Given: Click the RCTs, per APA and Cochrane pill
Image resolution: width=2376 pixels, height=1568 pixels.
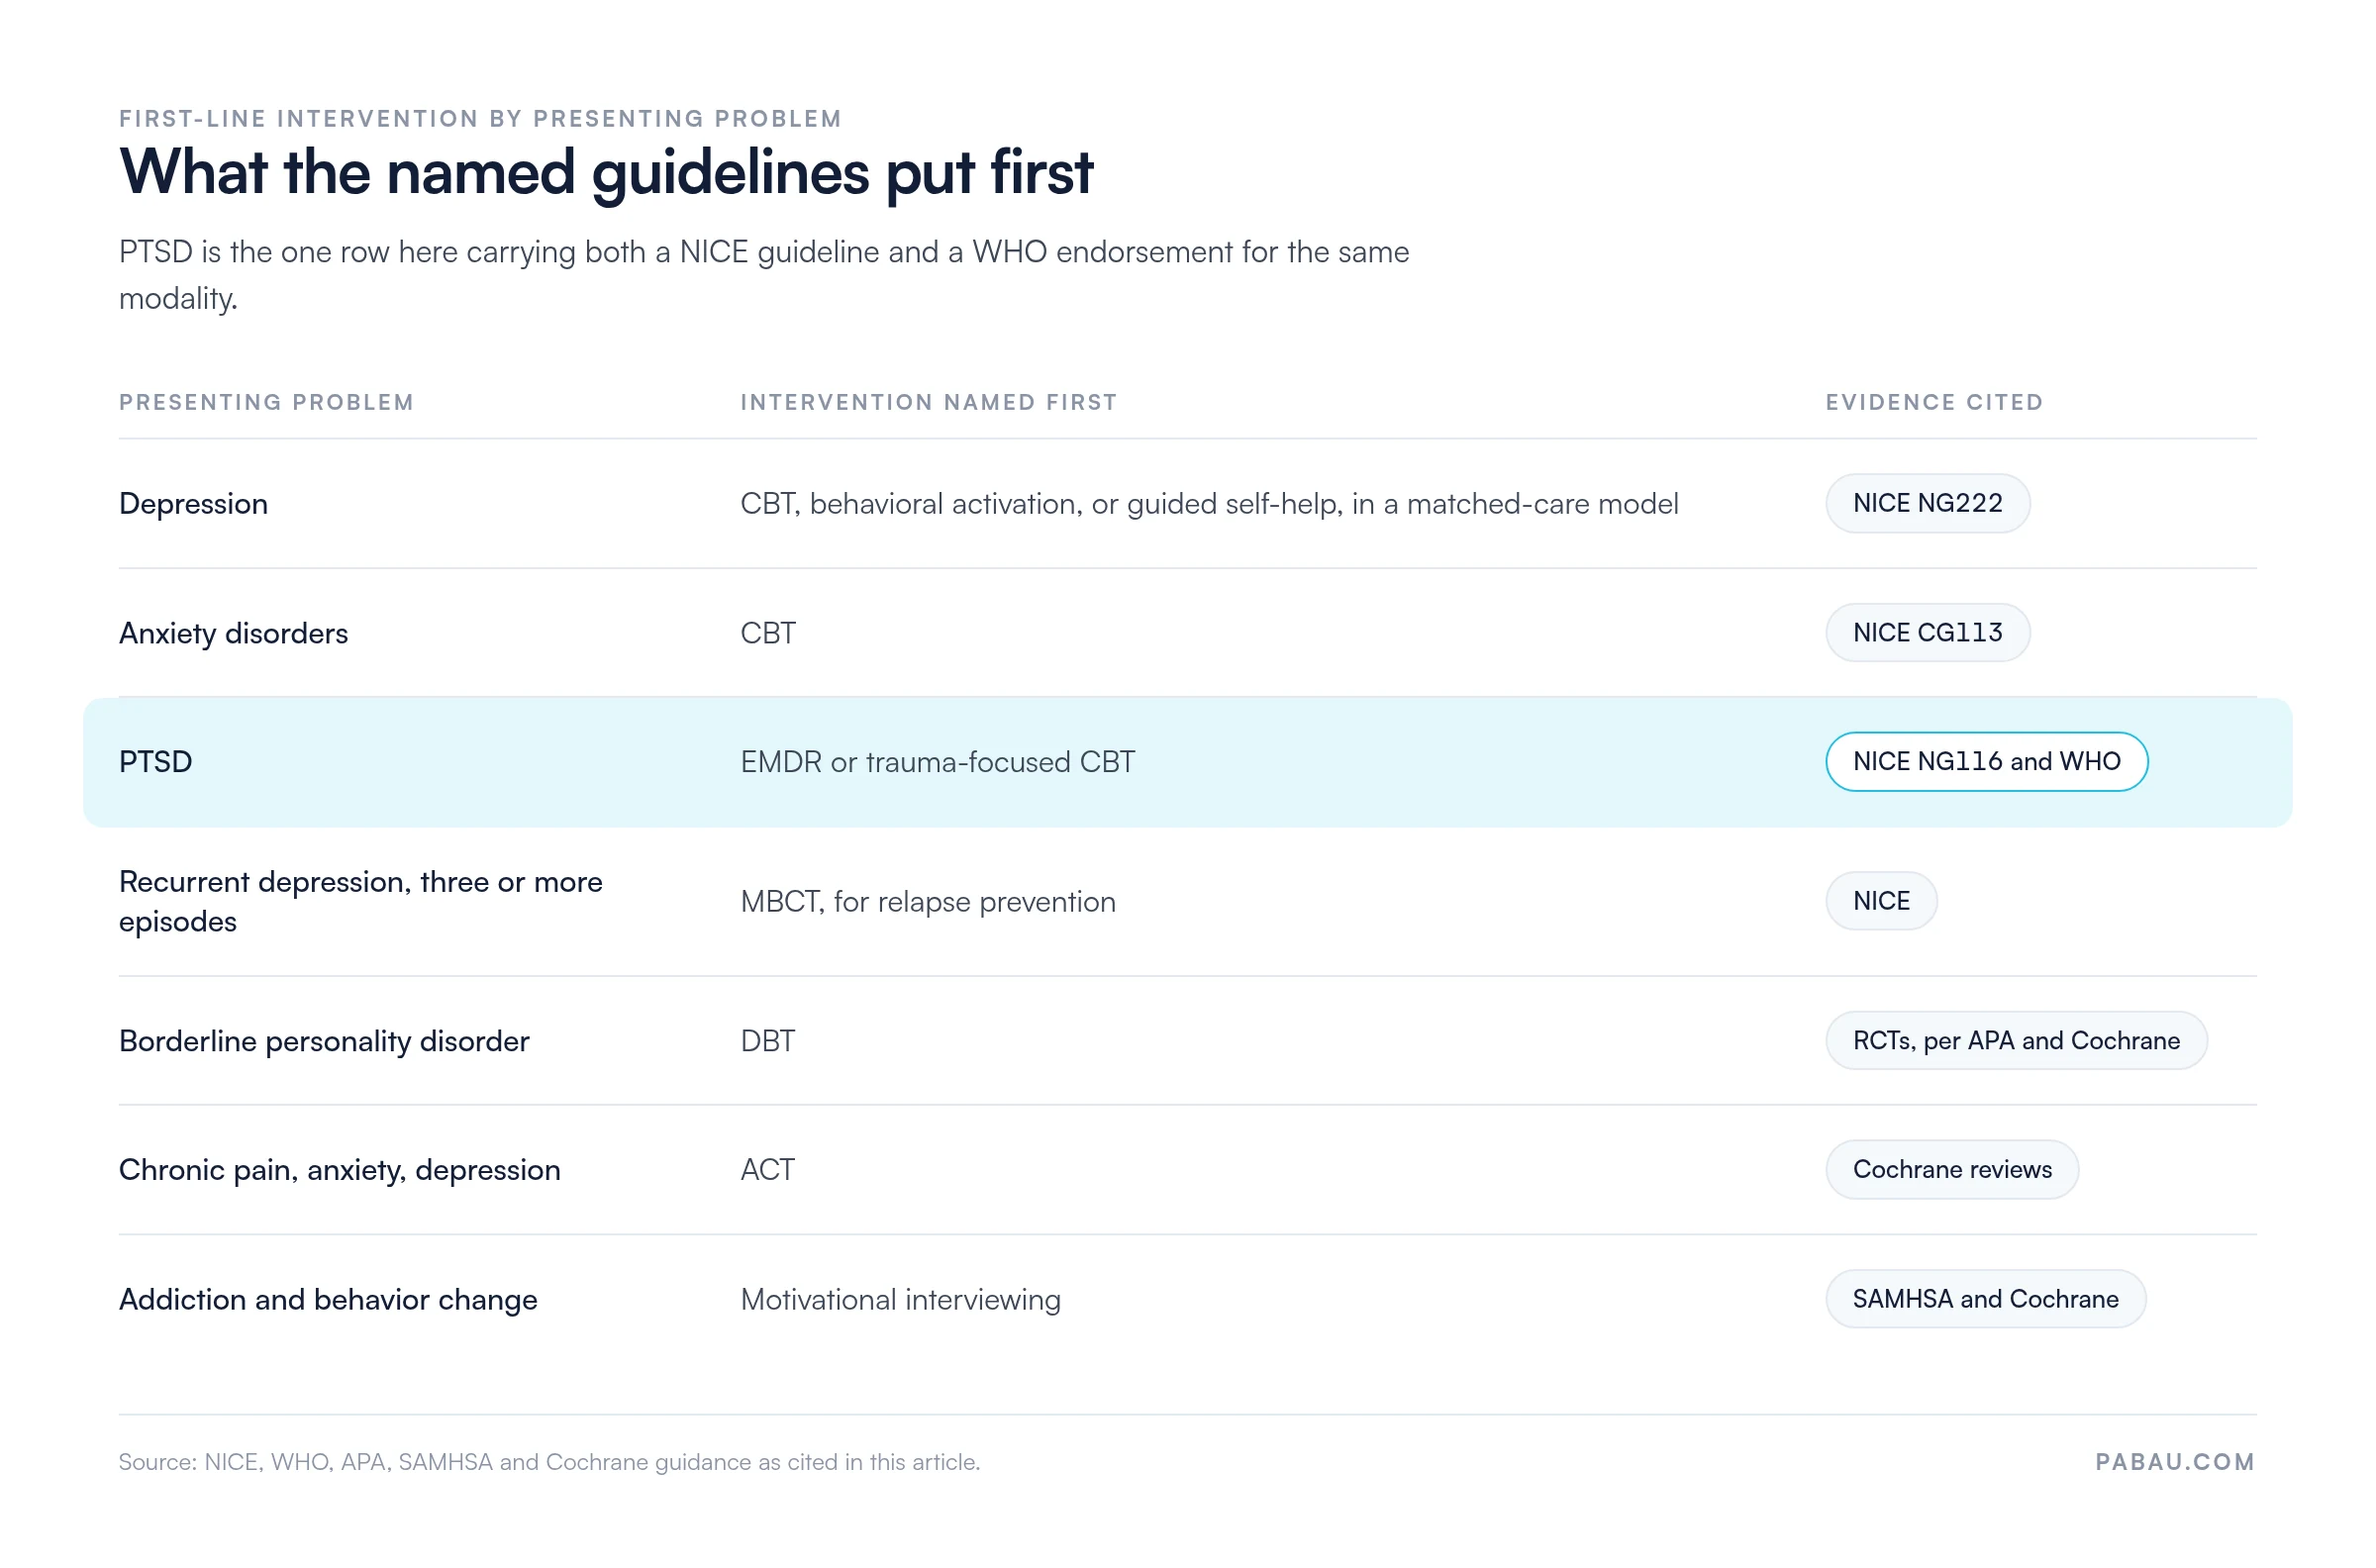Looking at the screenshot, I should 2015,1040.
